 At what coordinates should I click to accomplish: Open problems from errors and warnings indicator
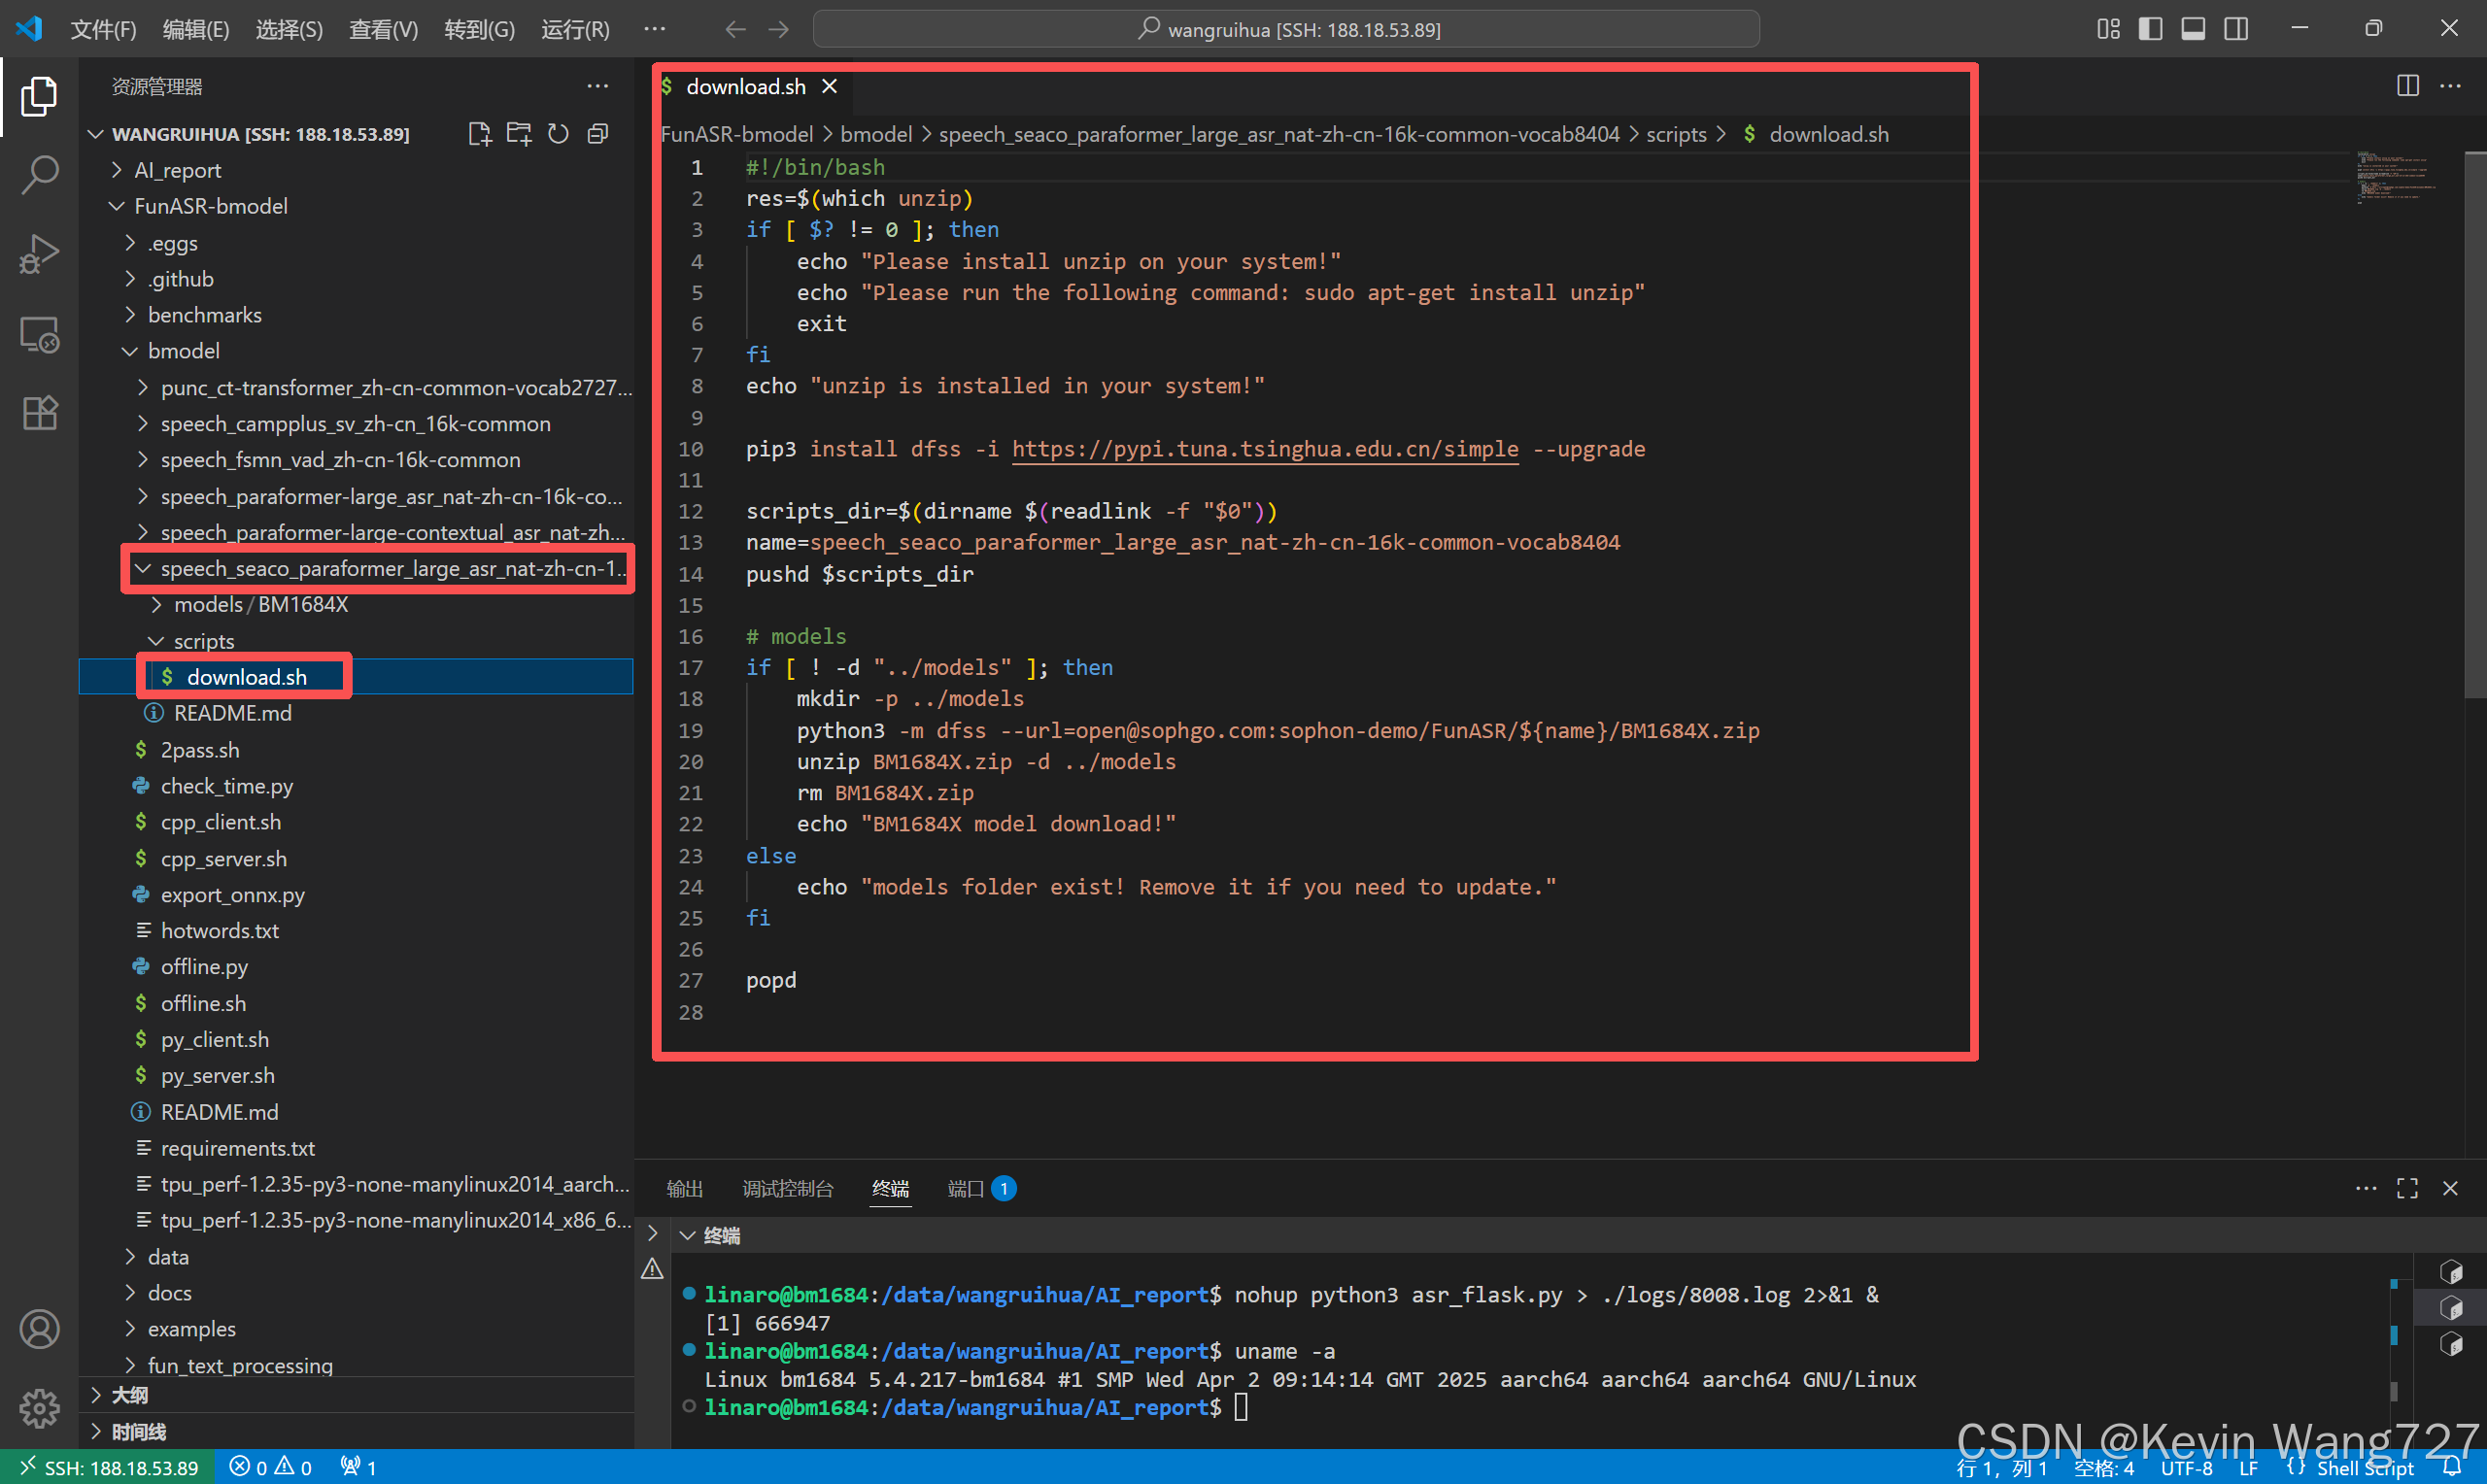[271, 1467]
